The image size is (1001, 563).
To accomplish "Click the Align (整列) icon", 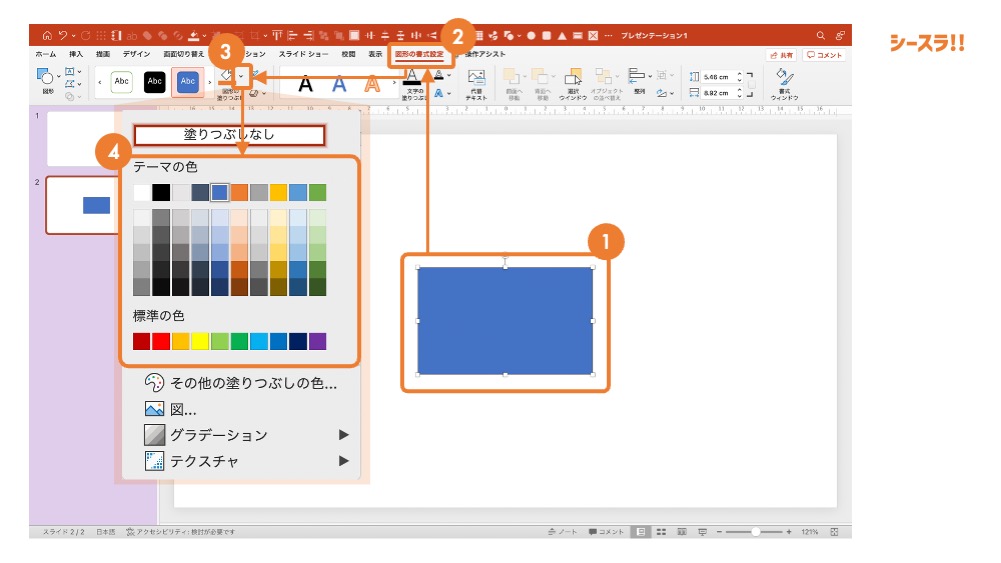I will [x=636, y=76].
